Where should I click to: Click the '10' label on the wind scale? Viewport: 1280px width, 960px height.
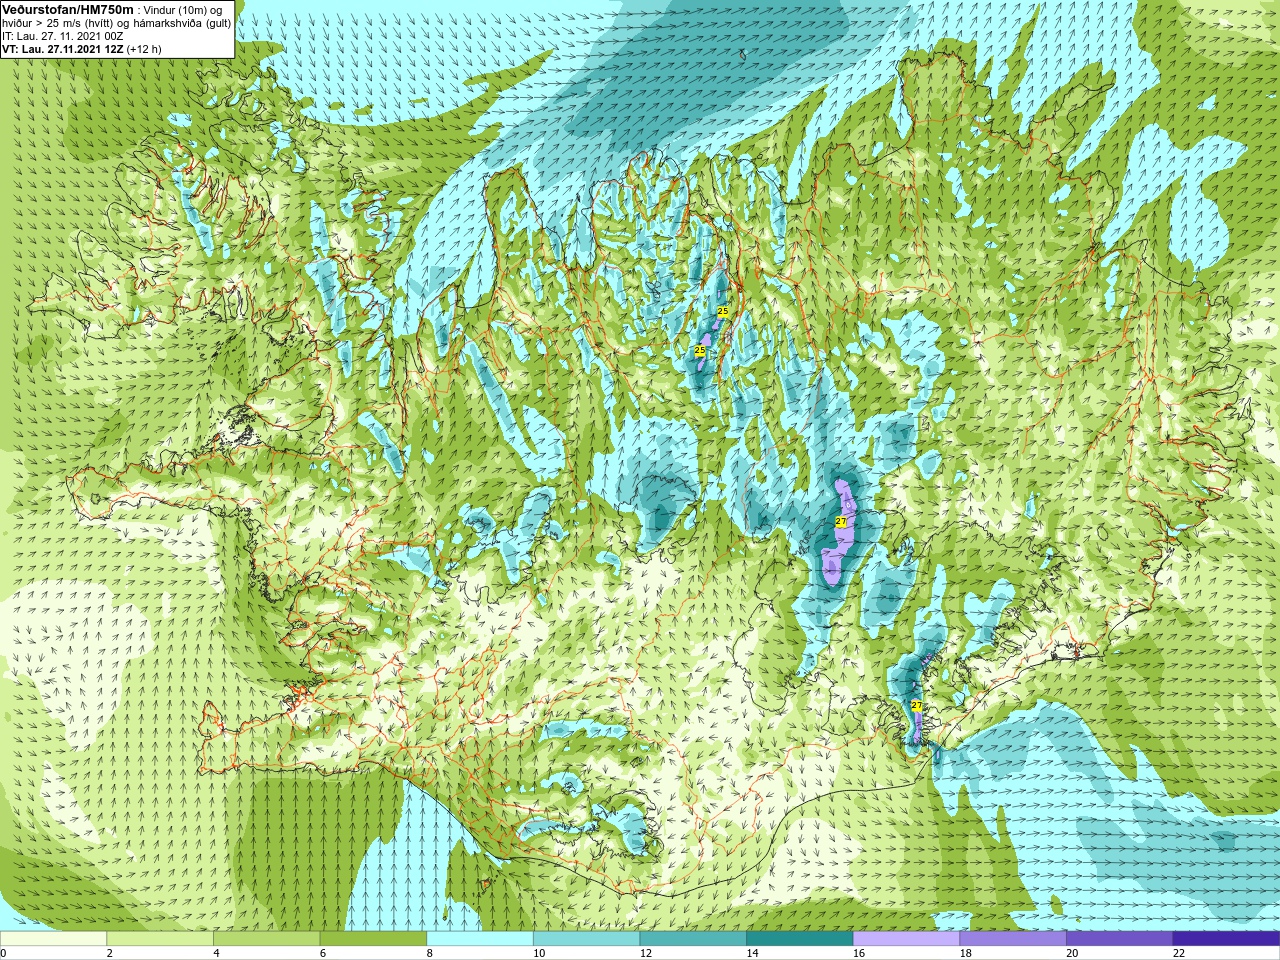point(539,953)
